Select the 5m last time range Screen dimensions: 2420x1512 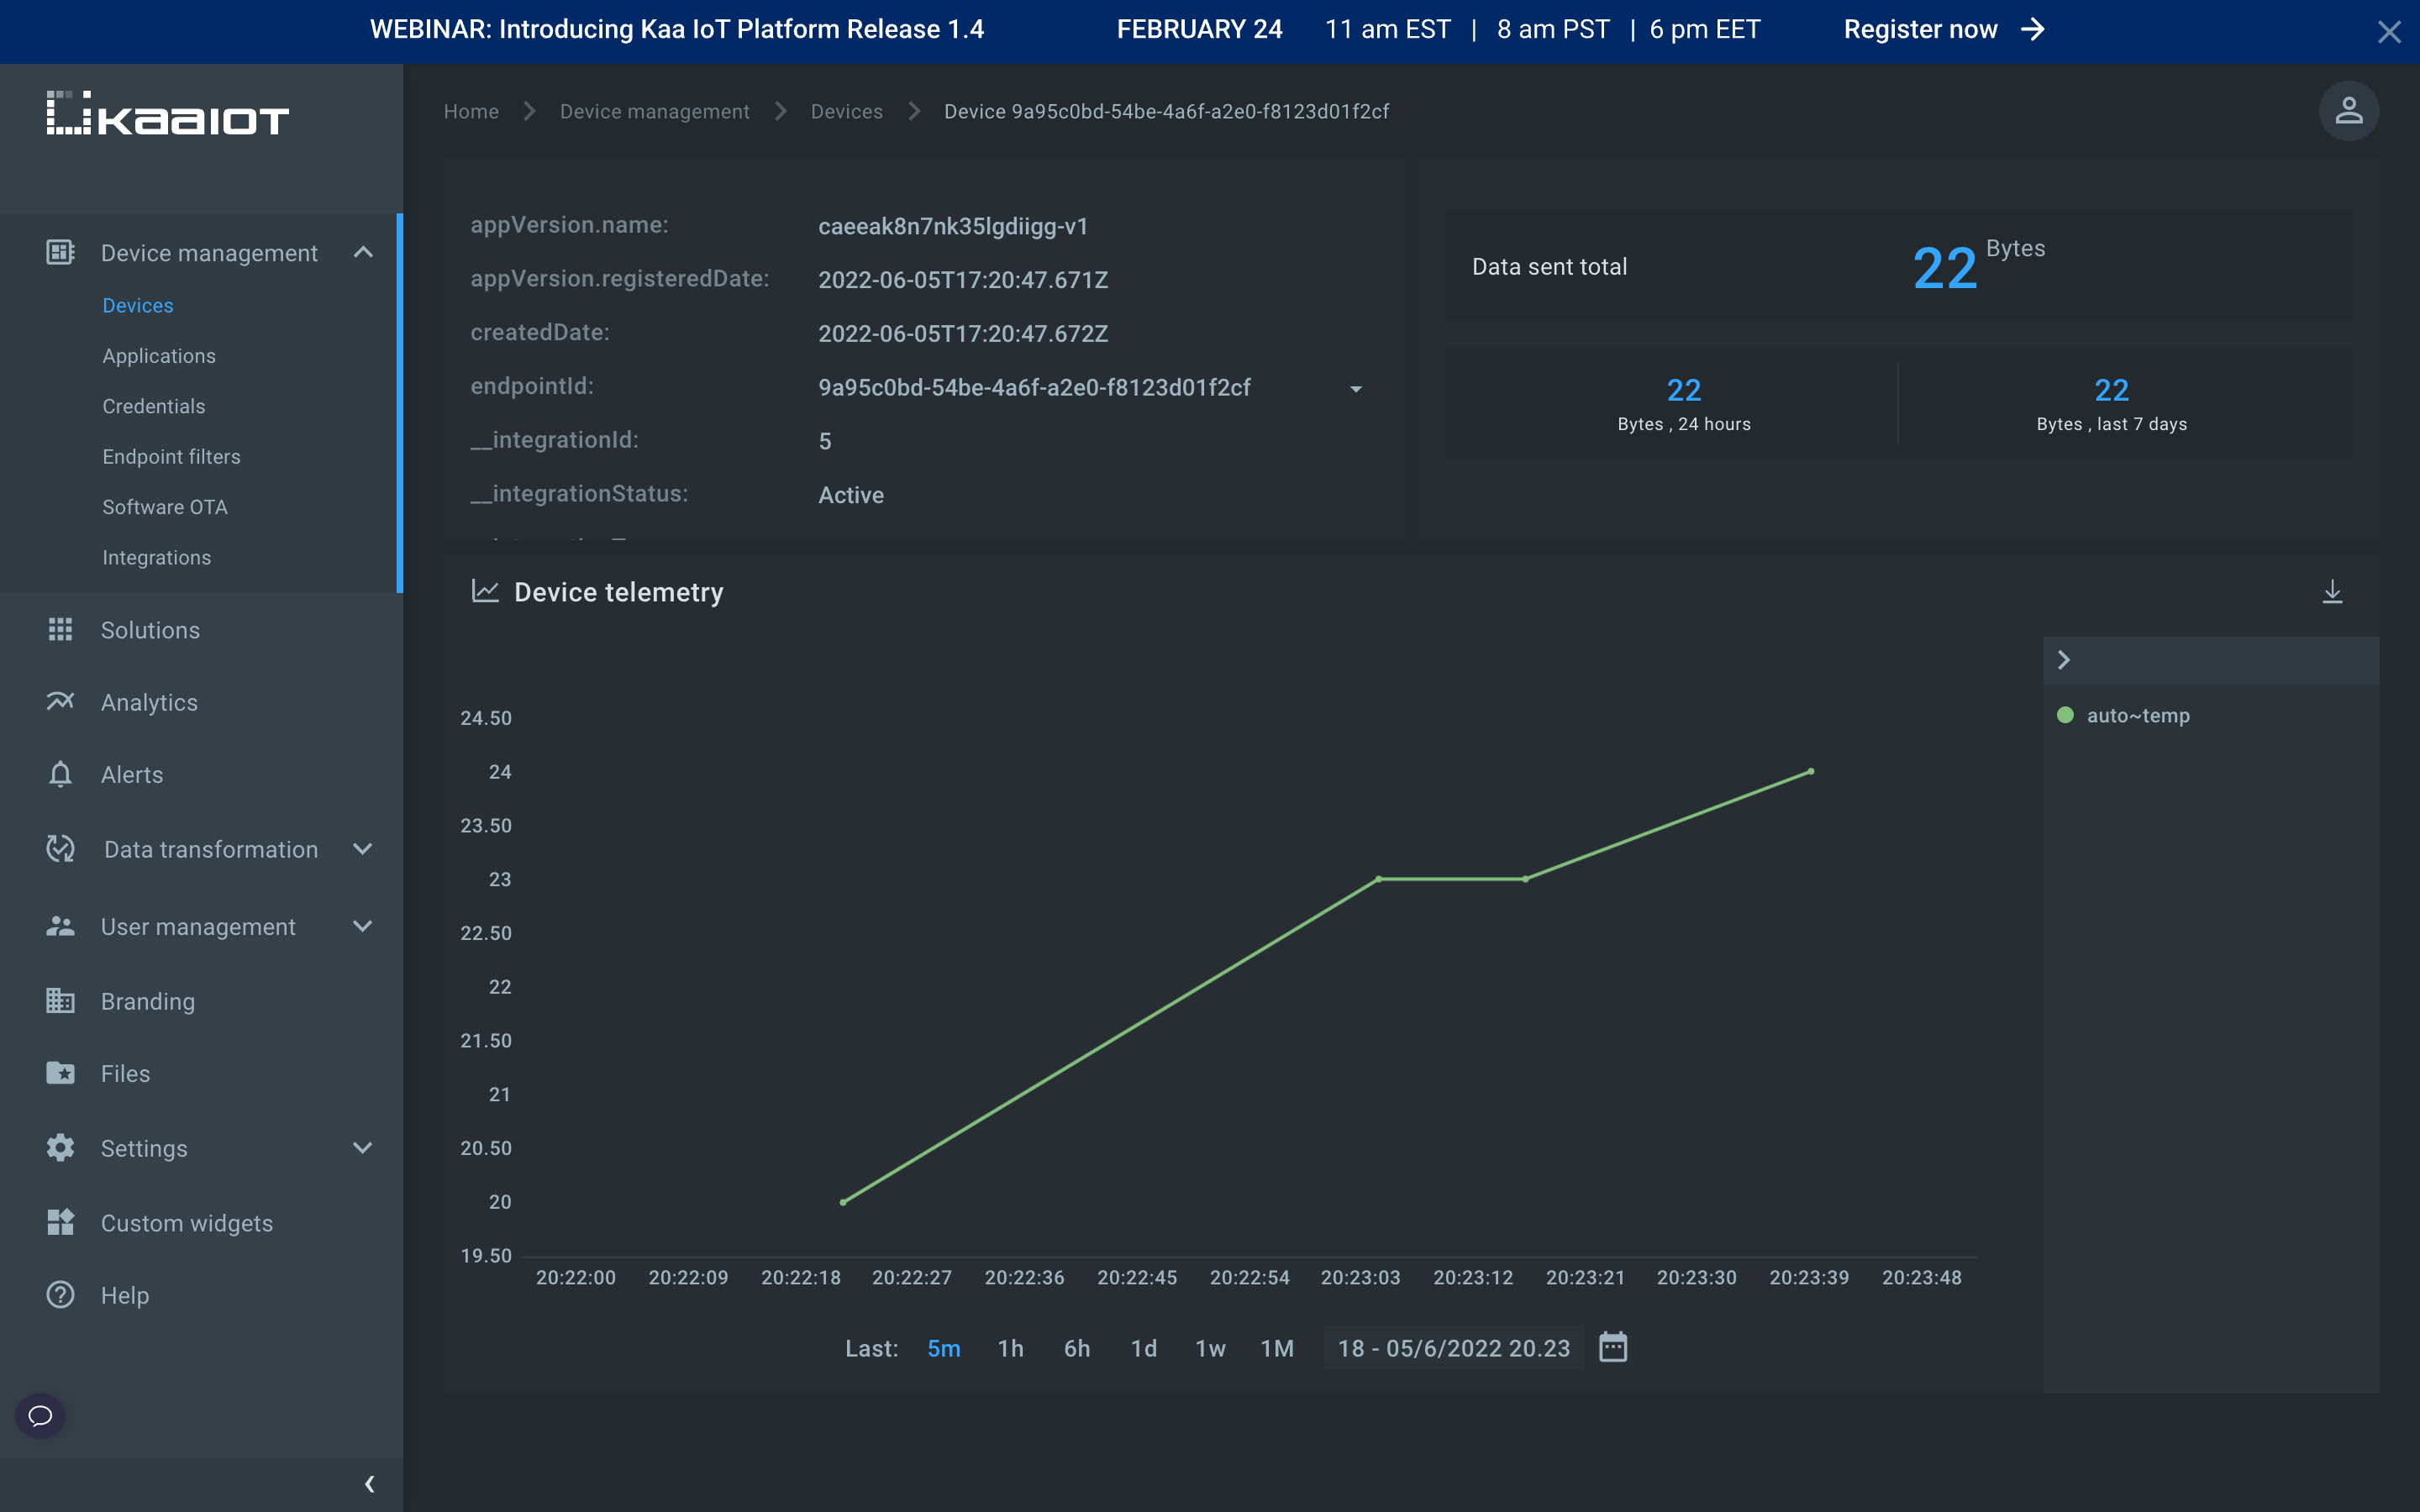click(x=943, y=1348)
